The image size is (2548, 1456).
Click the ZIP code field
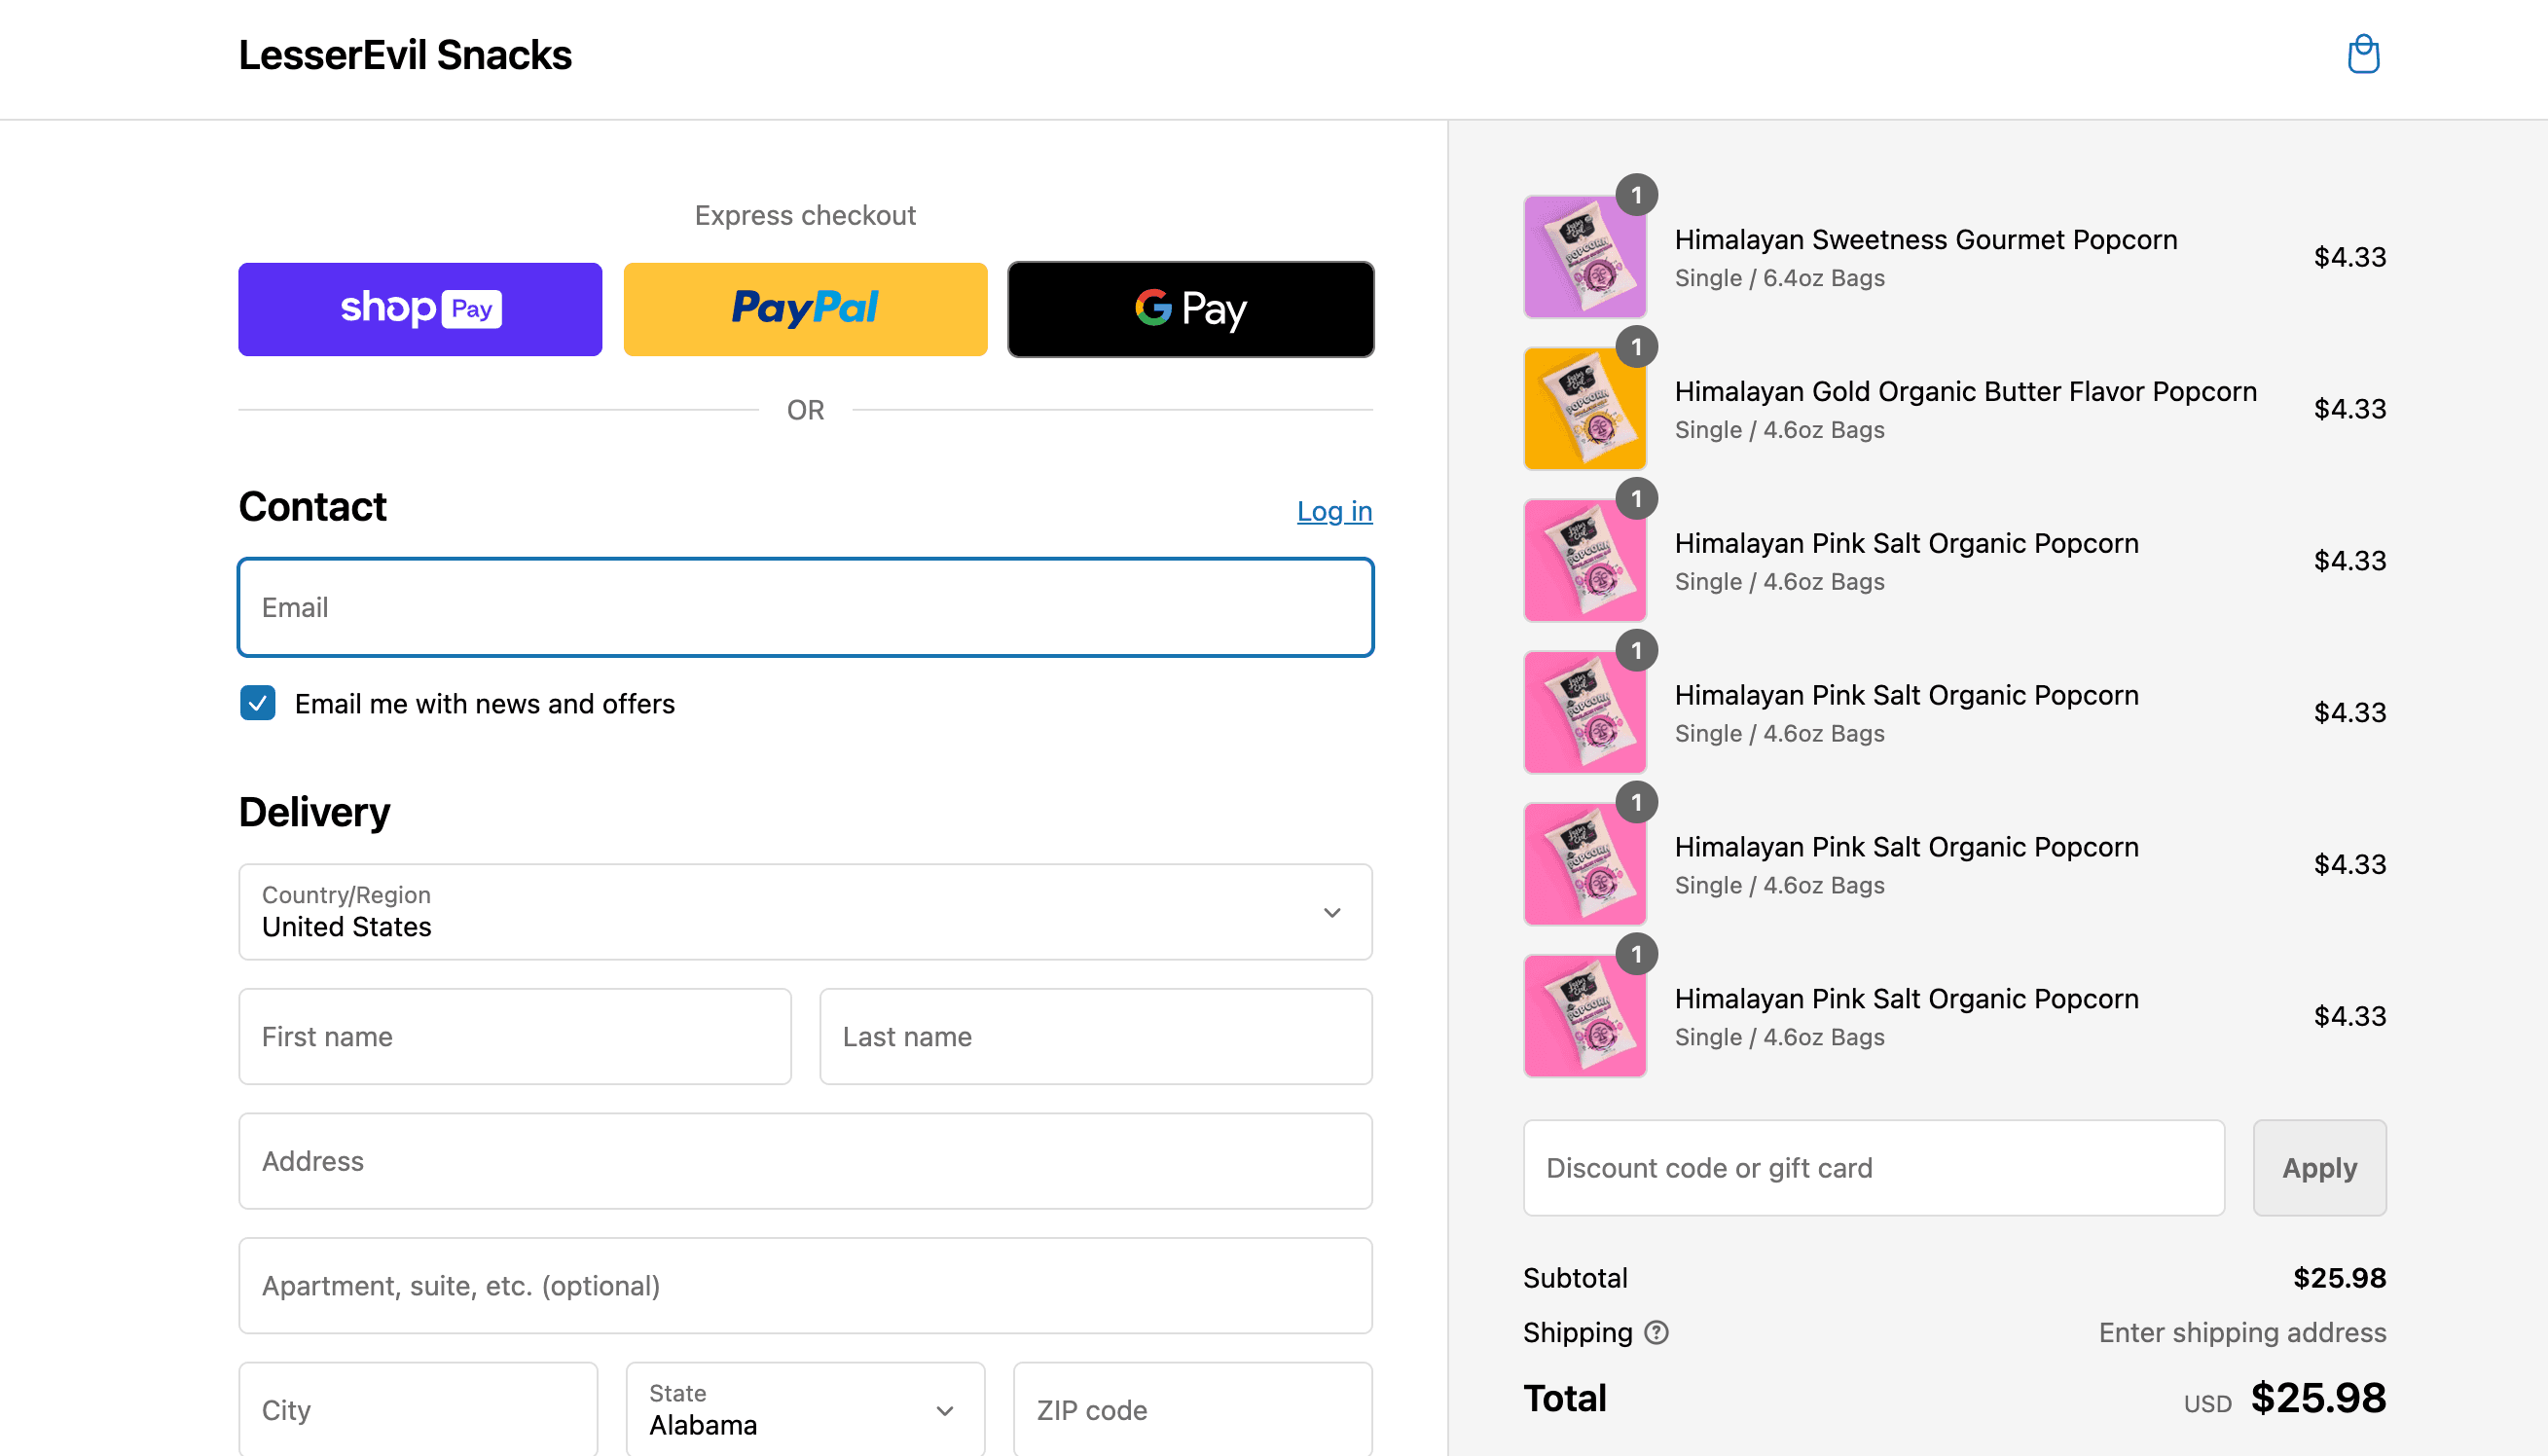point(1192,1409)
